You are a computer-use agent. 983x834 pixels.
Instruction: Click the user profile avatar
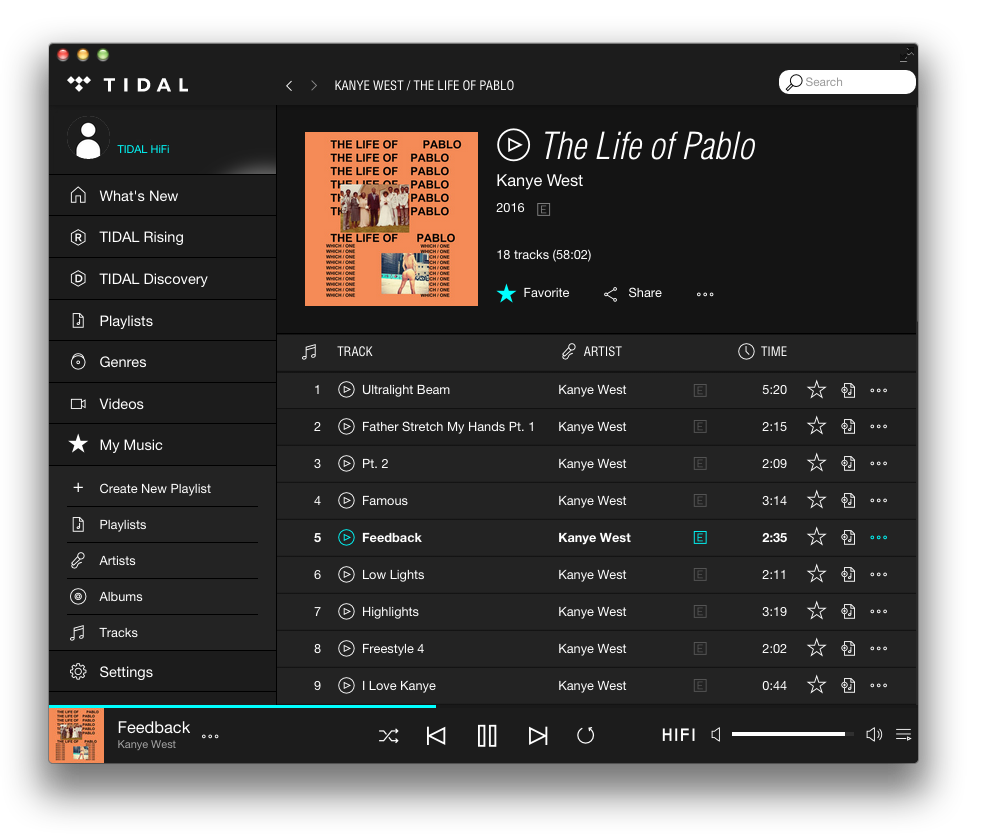point(88,139)
